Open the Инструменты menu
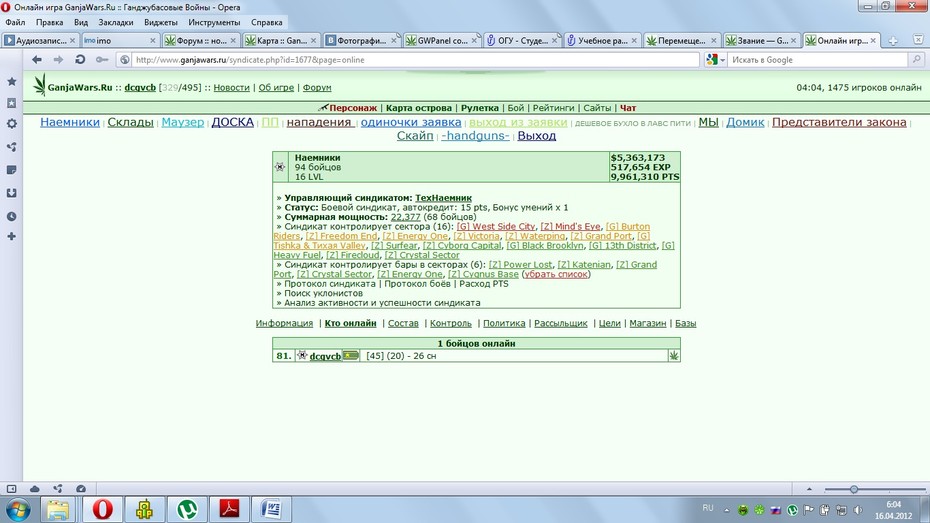Screen dimensions: 930x523 214,22
